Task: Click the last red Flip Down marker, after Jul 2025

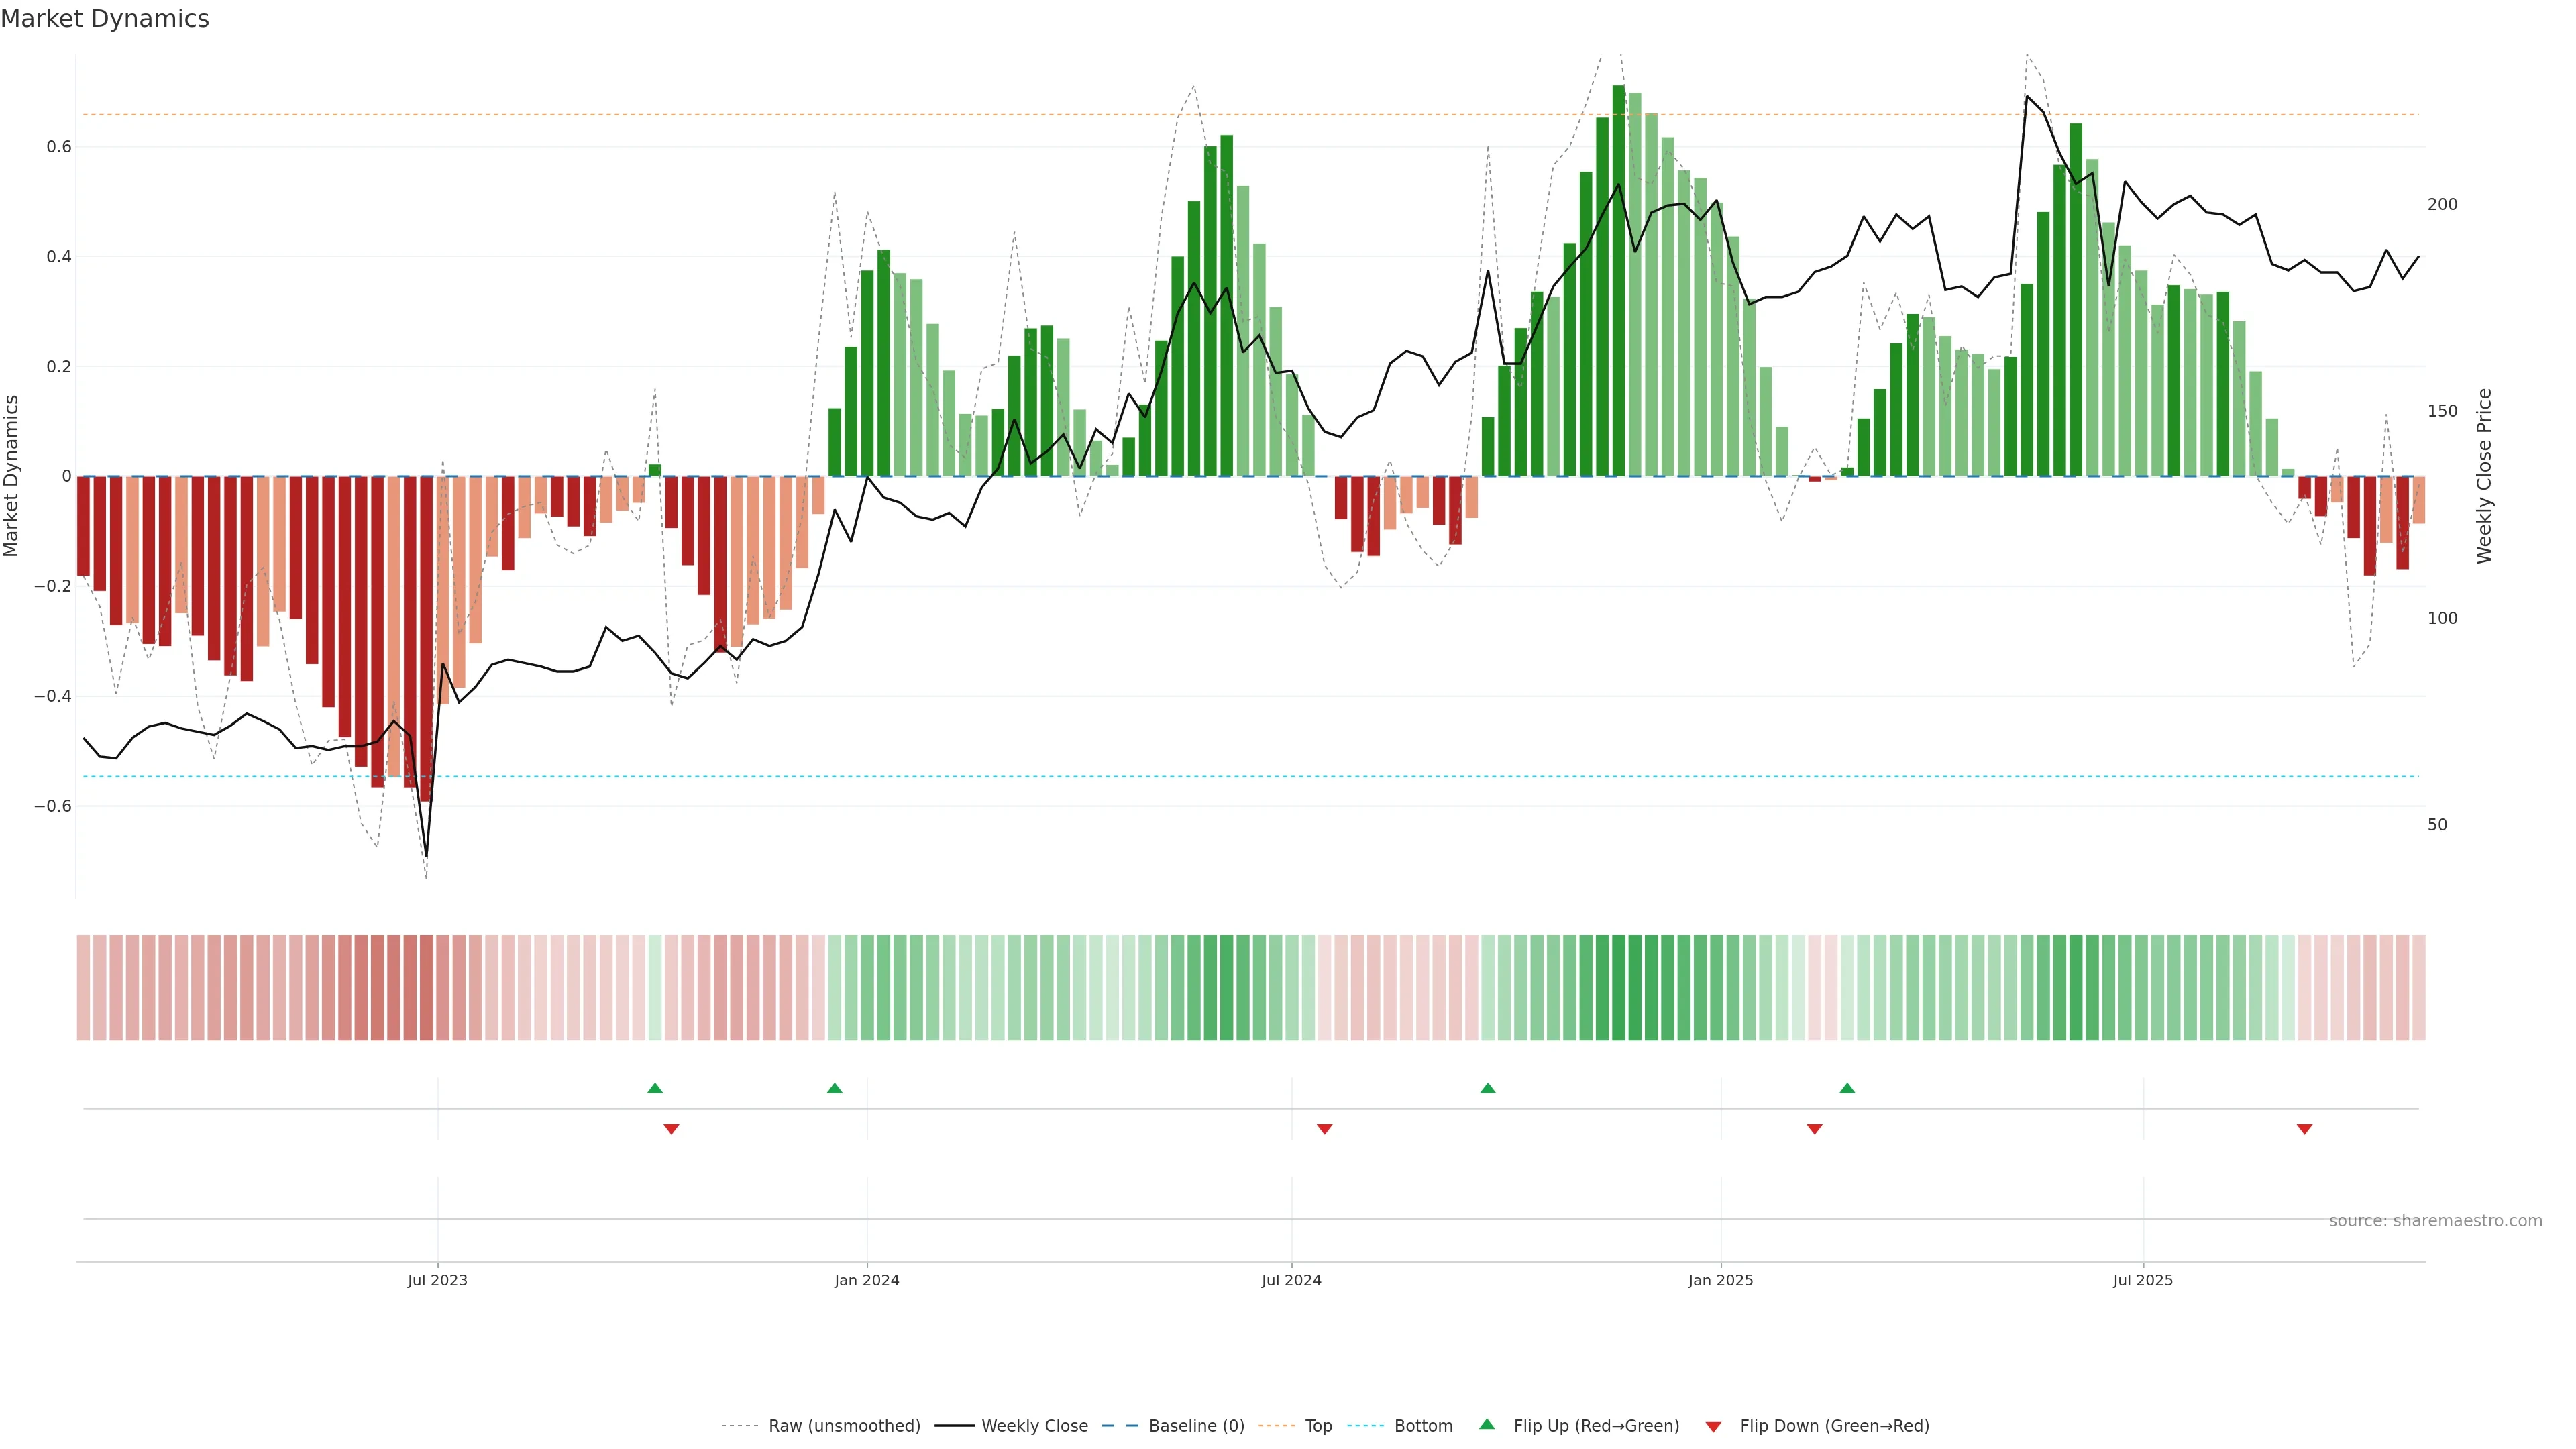Action: coord(2304,1129)
